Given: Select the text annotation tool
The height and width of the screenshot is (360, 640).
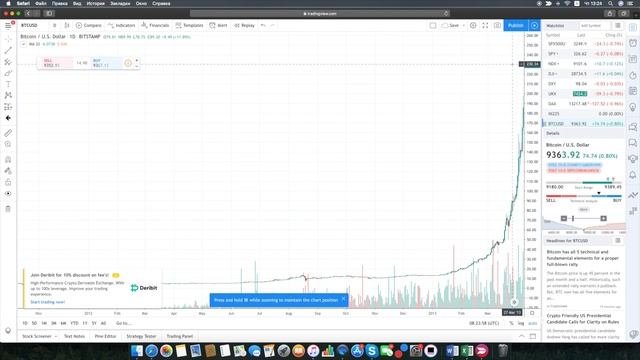Looking at the screenshot, I should [8, 84].
